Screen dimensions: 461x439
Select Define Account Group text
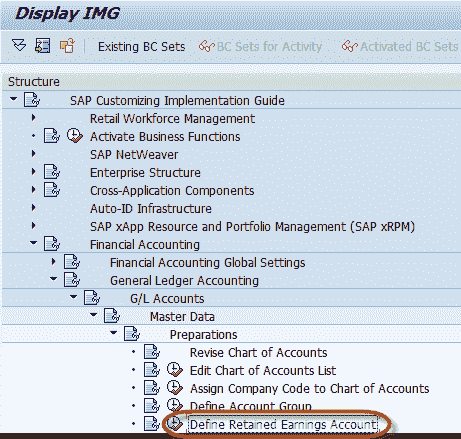click(251, 406)
